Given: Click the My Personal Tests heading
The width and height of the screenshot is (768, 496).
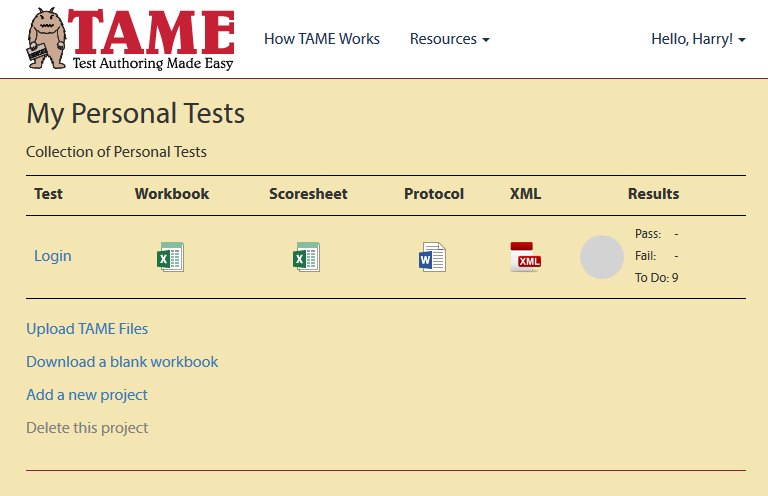Looking at the screenshot, I should 135,114.
